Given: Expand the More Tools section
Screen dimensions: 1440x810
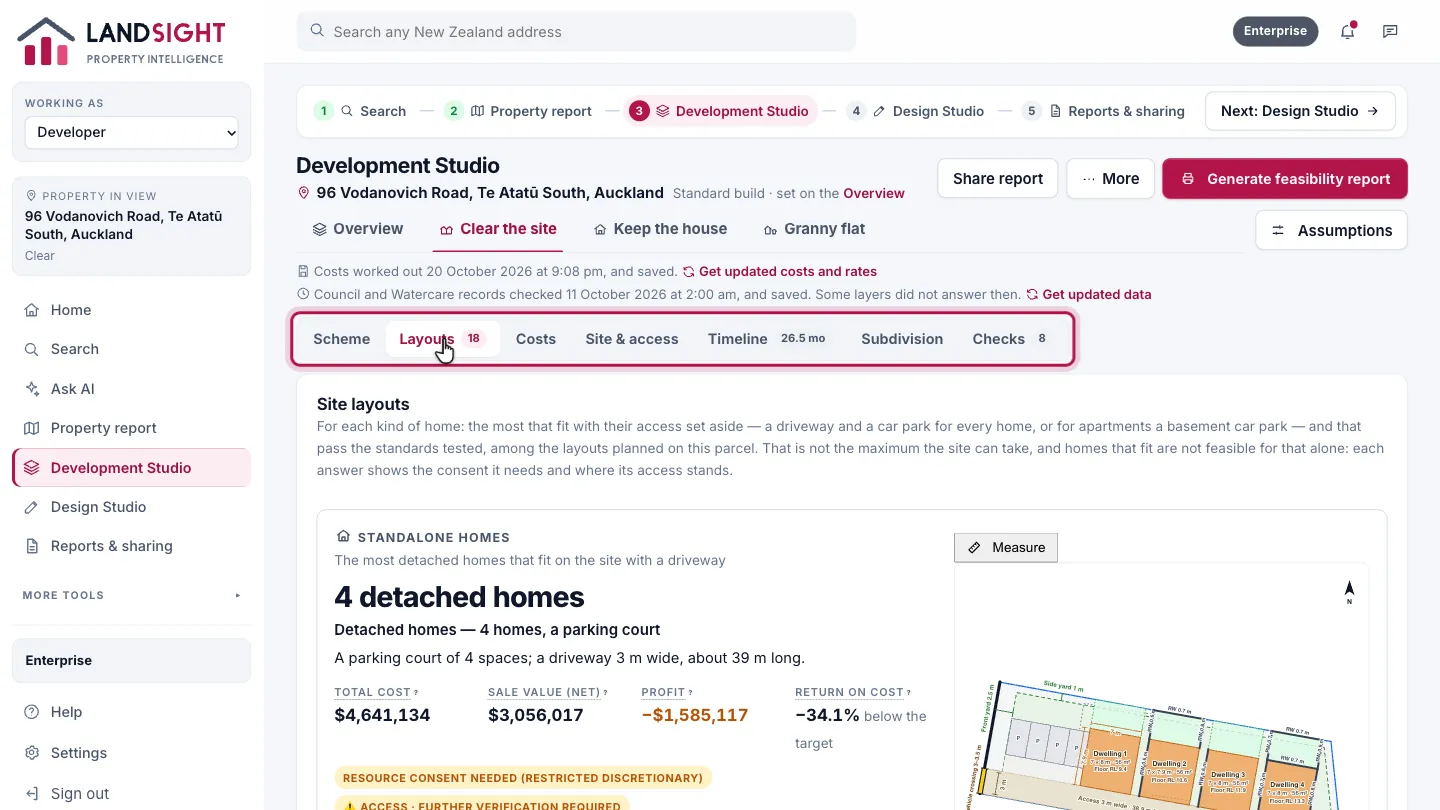Looking at the screenshot, I should (x=131, y=595).
